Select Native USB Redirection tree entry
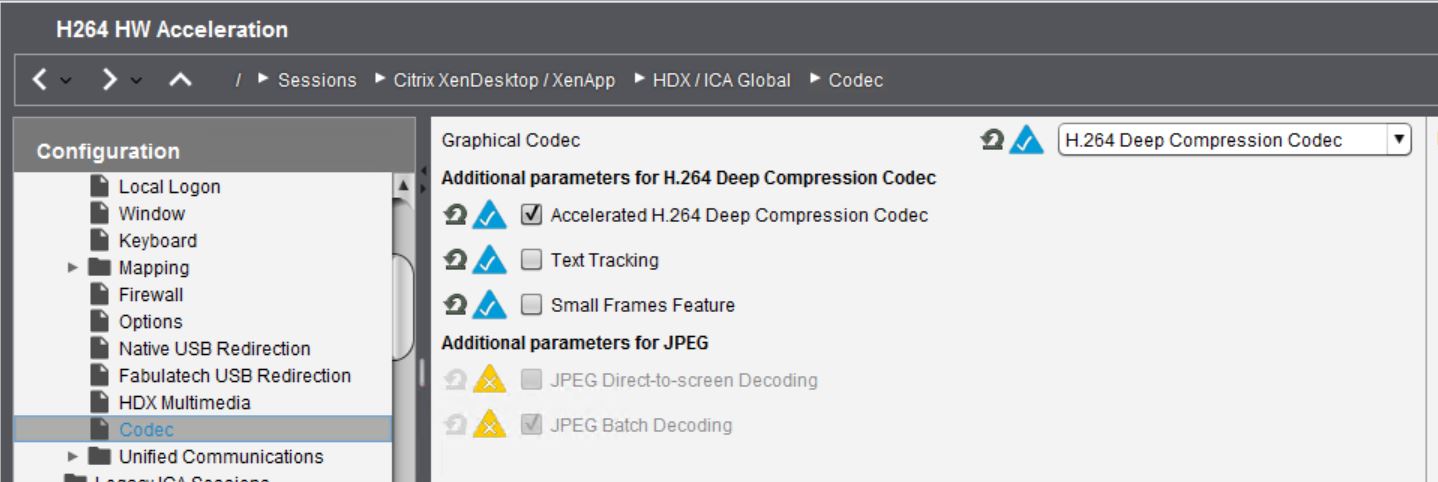The height and width of the screenshot is (482, 1438). tap(214, 349)
